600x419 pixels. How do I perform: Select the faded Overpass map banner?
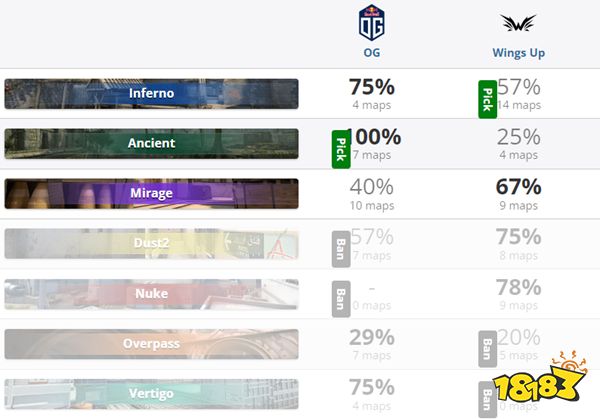[x=152, y=344]
